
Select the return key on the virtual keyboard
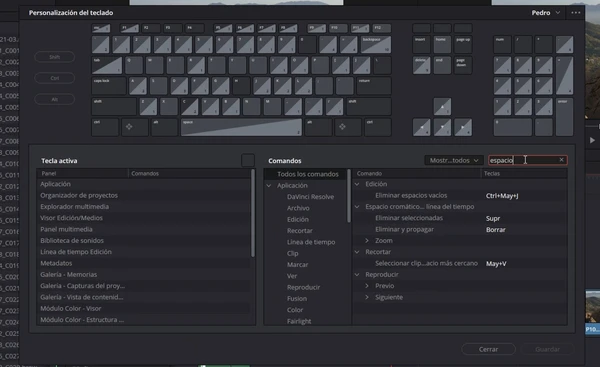(374, 86)
